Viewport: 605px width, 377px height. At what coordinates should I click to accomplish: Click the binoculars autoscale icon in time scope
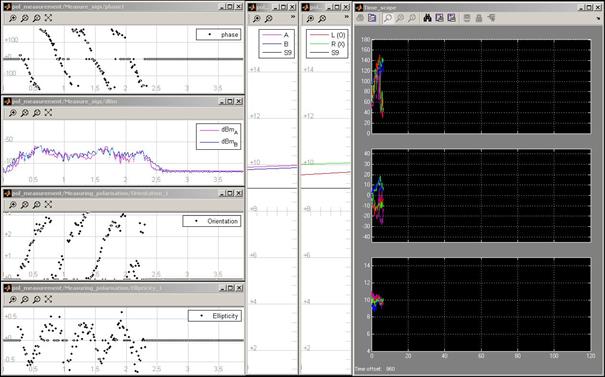pyautogui.click(x=427, y=18)
